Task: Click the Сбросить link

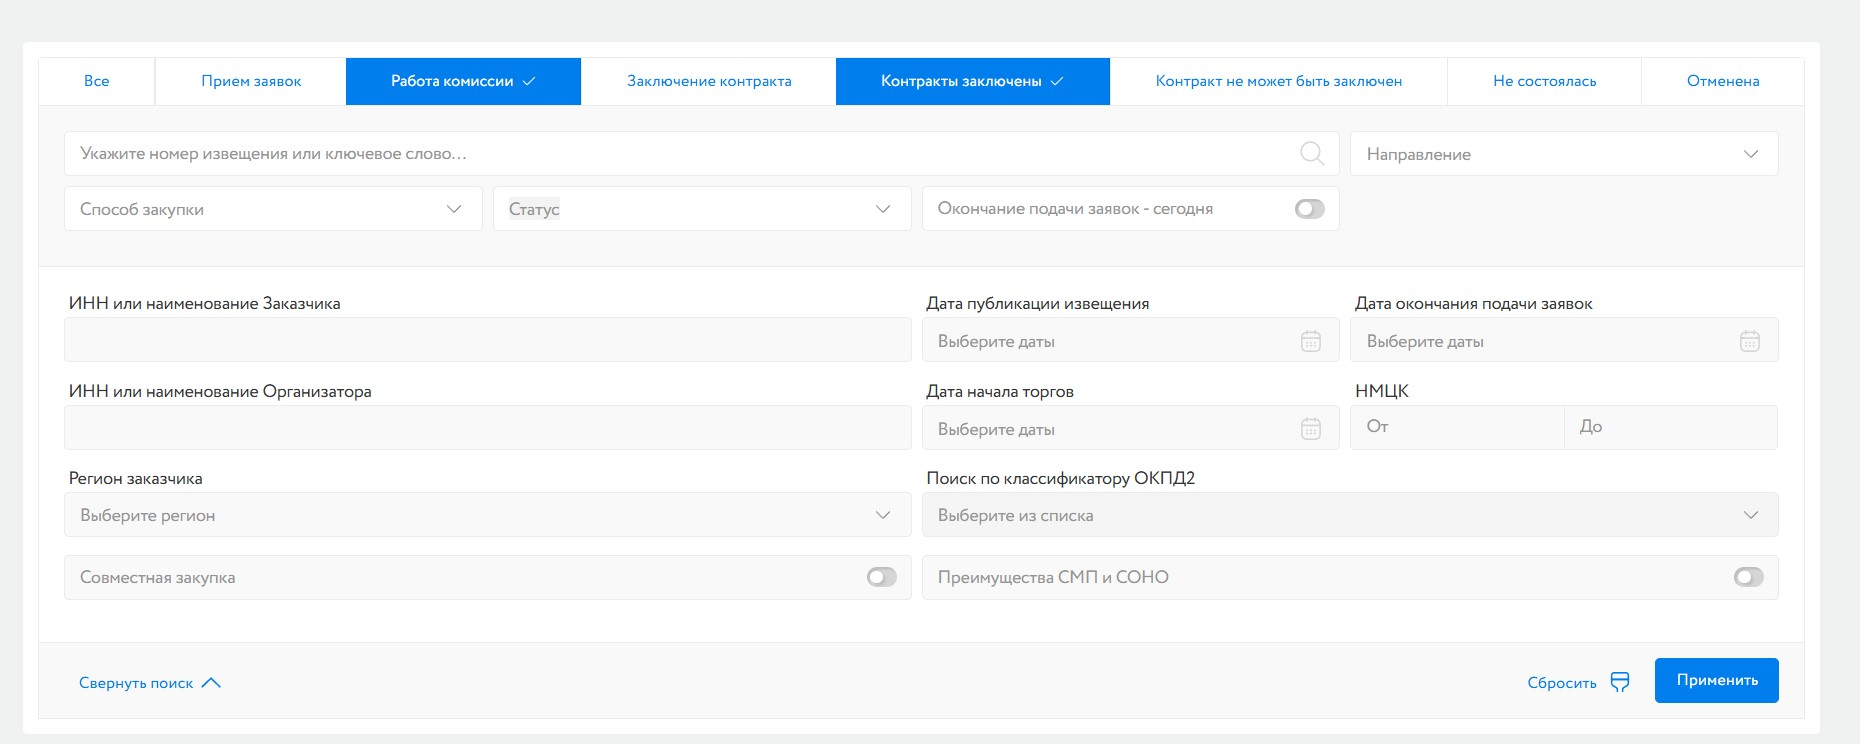Action: click(x=1561, y=683)
